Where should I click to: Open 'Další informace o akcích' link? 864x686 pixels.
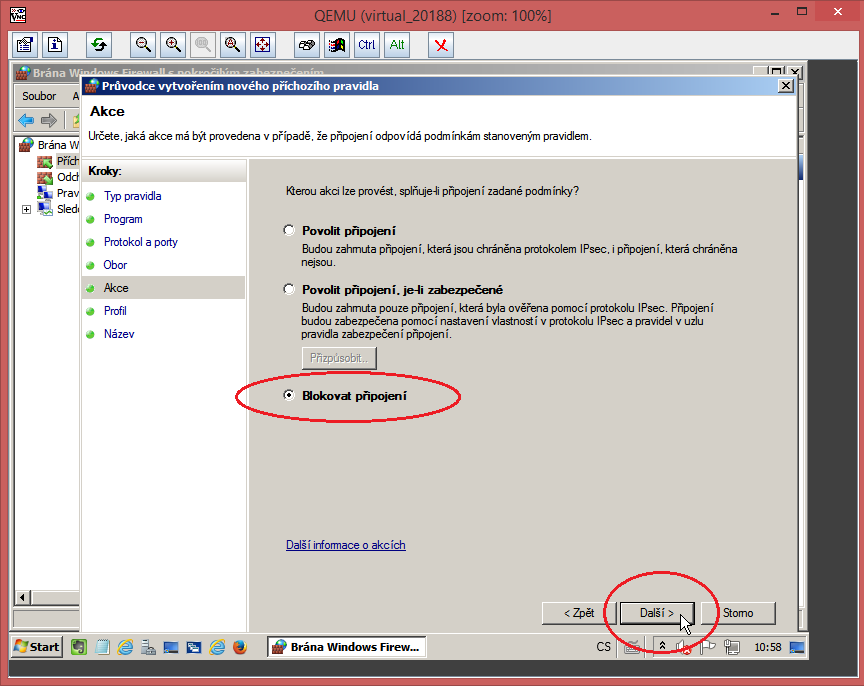[346, 545]
